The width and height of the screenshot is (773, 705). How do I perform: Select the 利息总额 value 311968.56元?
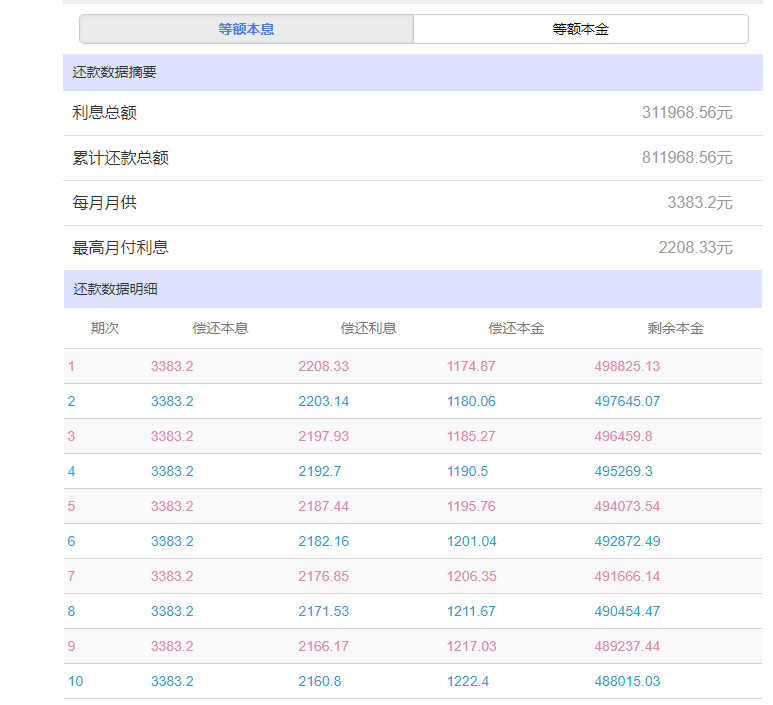(687, 113)
